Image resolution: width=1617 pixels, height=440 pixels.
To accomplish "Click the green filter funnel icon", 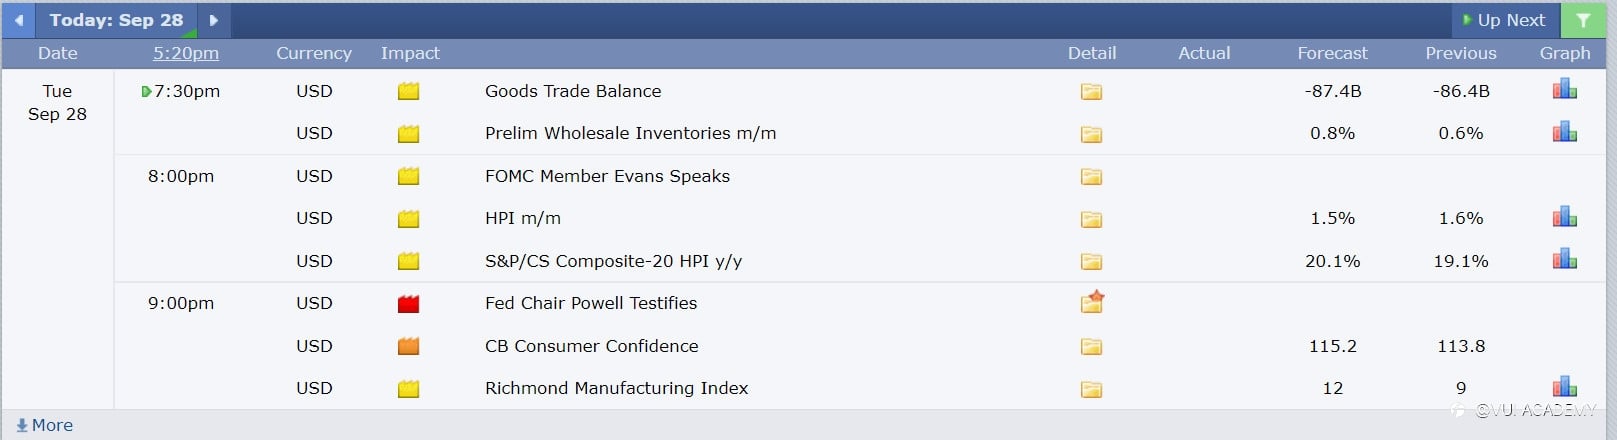I will pyautogui.click(x=1583, y=20).
